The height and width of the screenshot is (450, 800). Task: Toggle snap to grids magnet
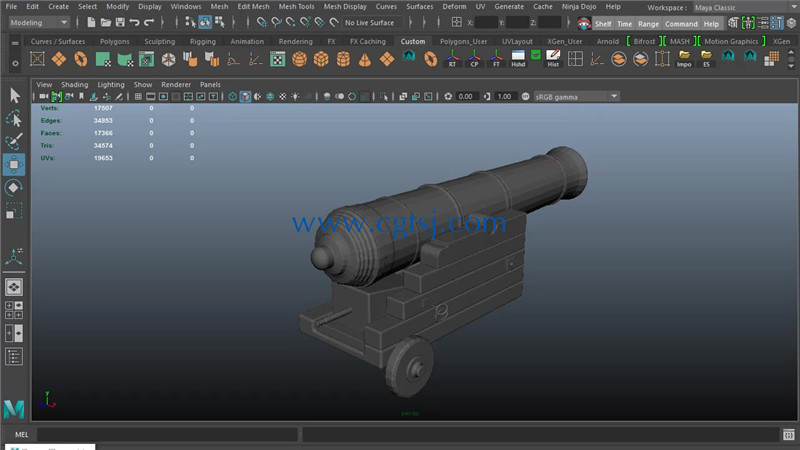coord(262,22)
